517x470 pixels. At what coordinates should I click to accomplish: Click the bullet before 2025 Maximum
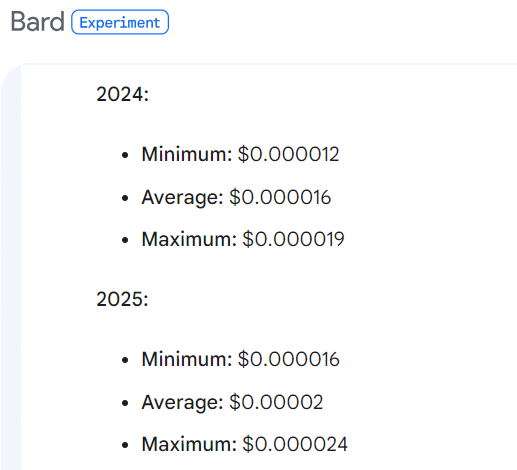pos(125,445)
